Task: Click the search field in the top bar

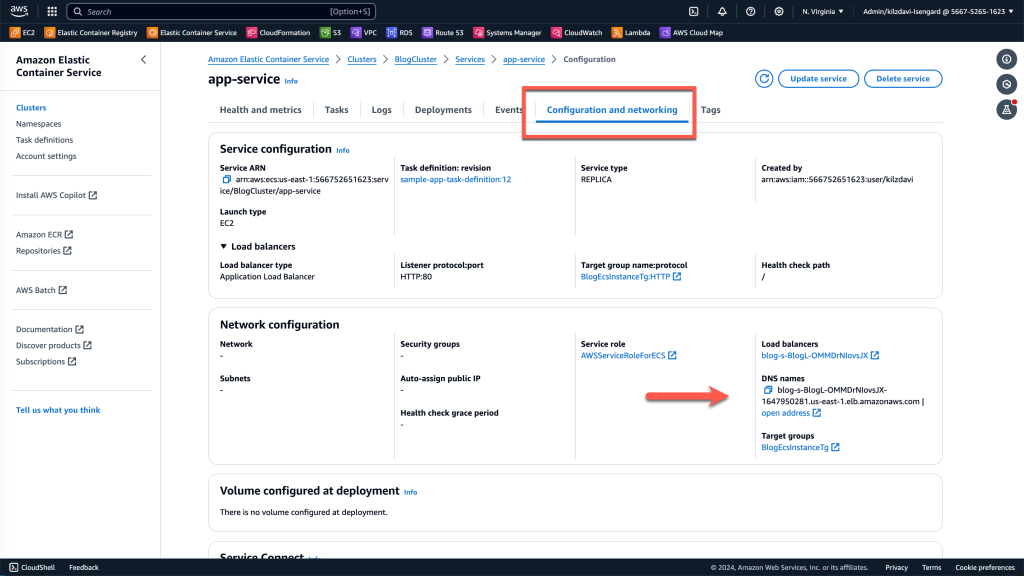Action: [200, 11]
